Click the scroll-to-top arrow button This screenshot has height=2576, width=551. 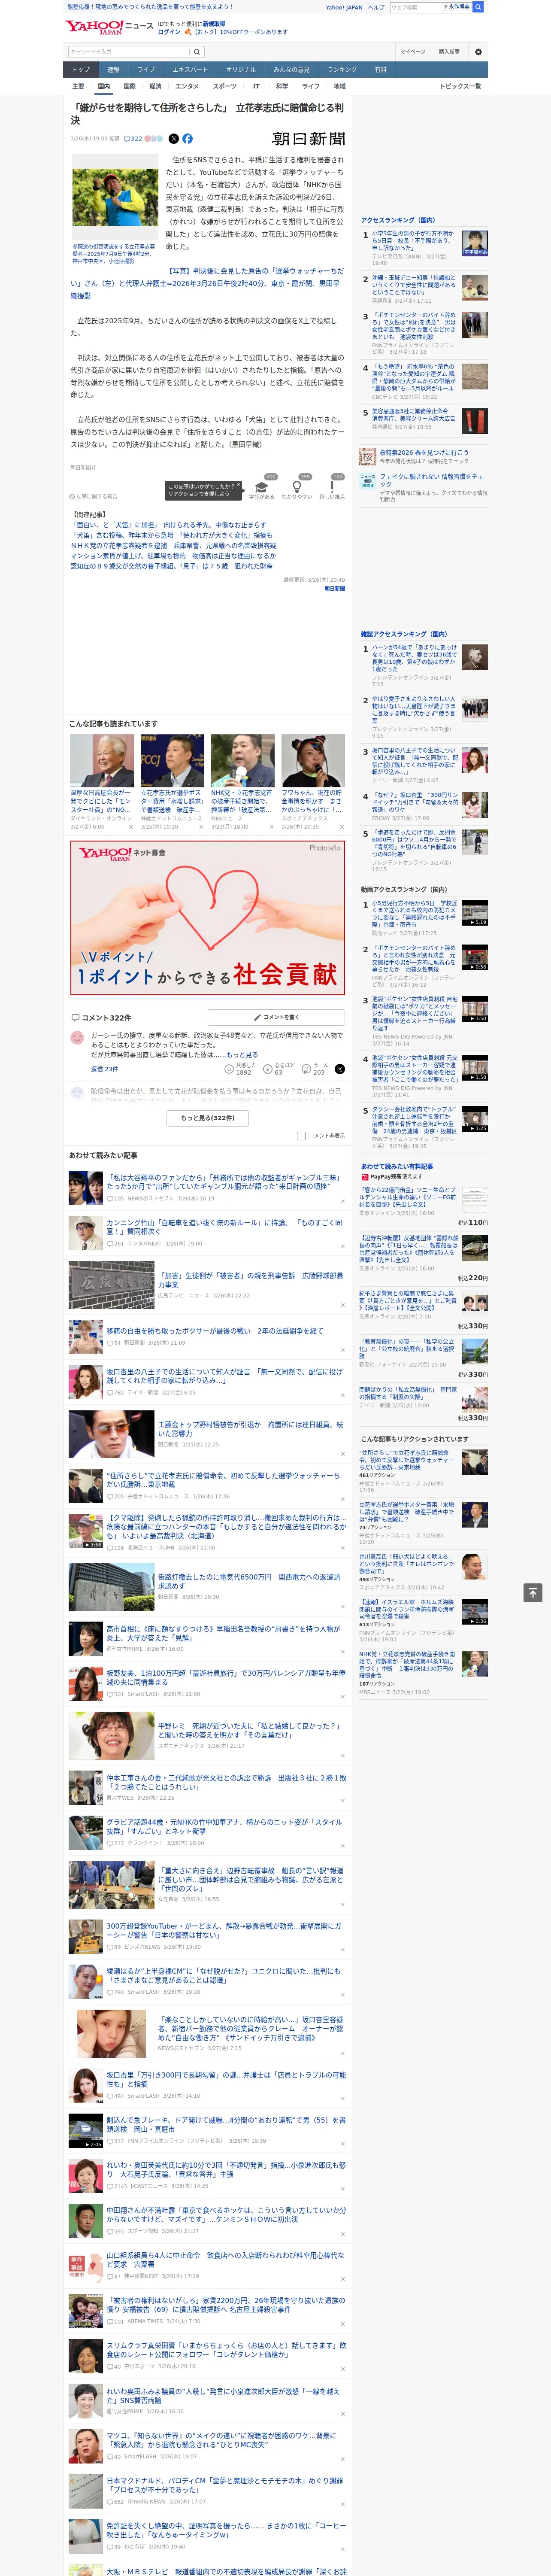tap(533, 1592)
